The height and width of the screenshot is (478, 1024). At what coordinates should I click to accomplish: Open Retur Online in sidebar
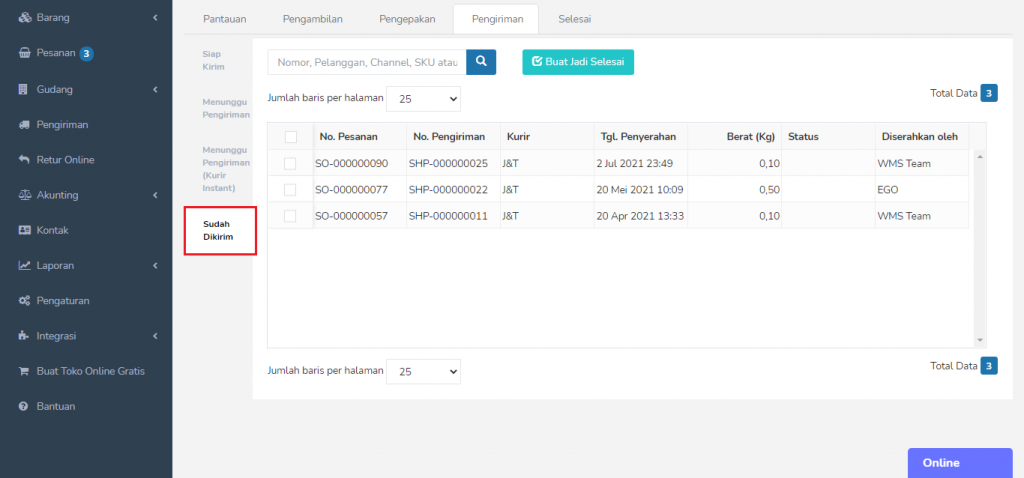[65, 159]
